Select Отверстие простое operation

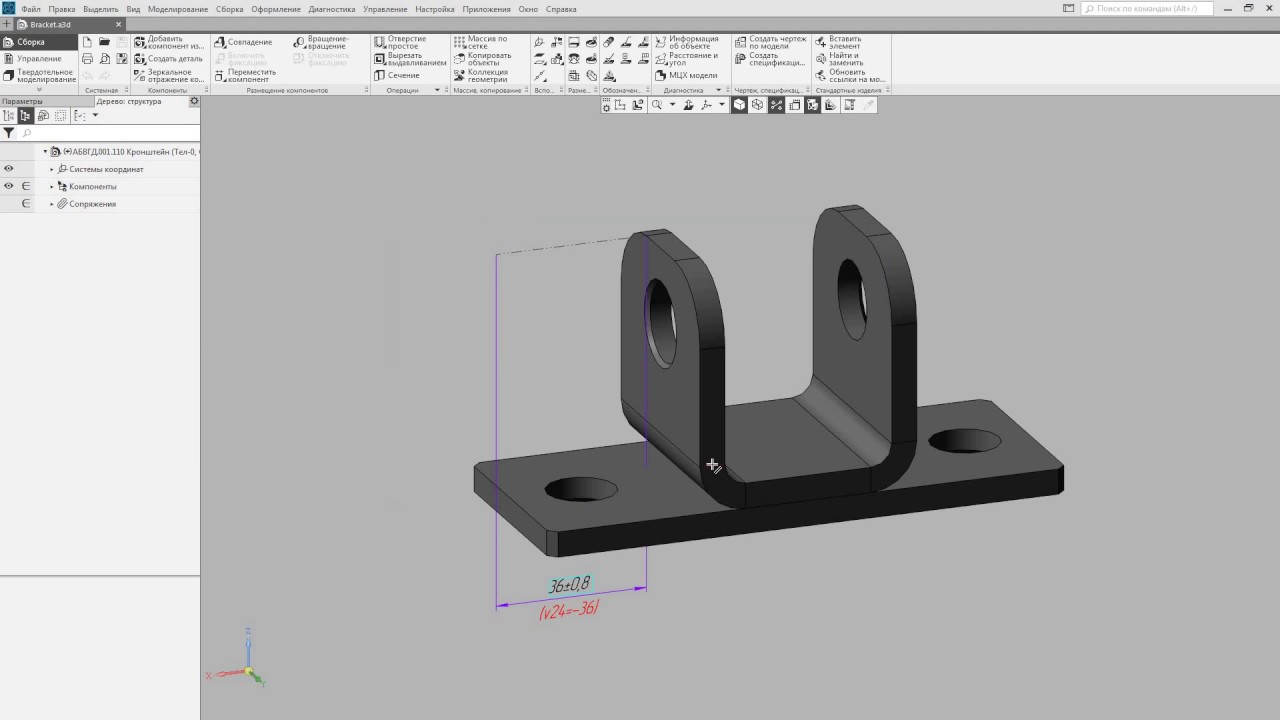[401, 42]
